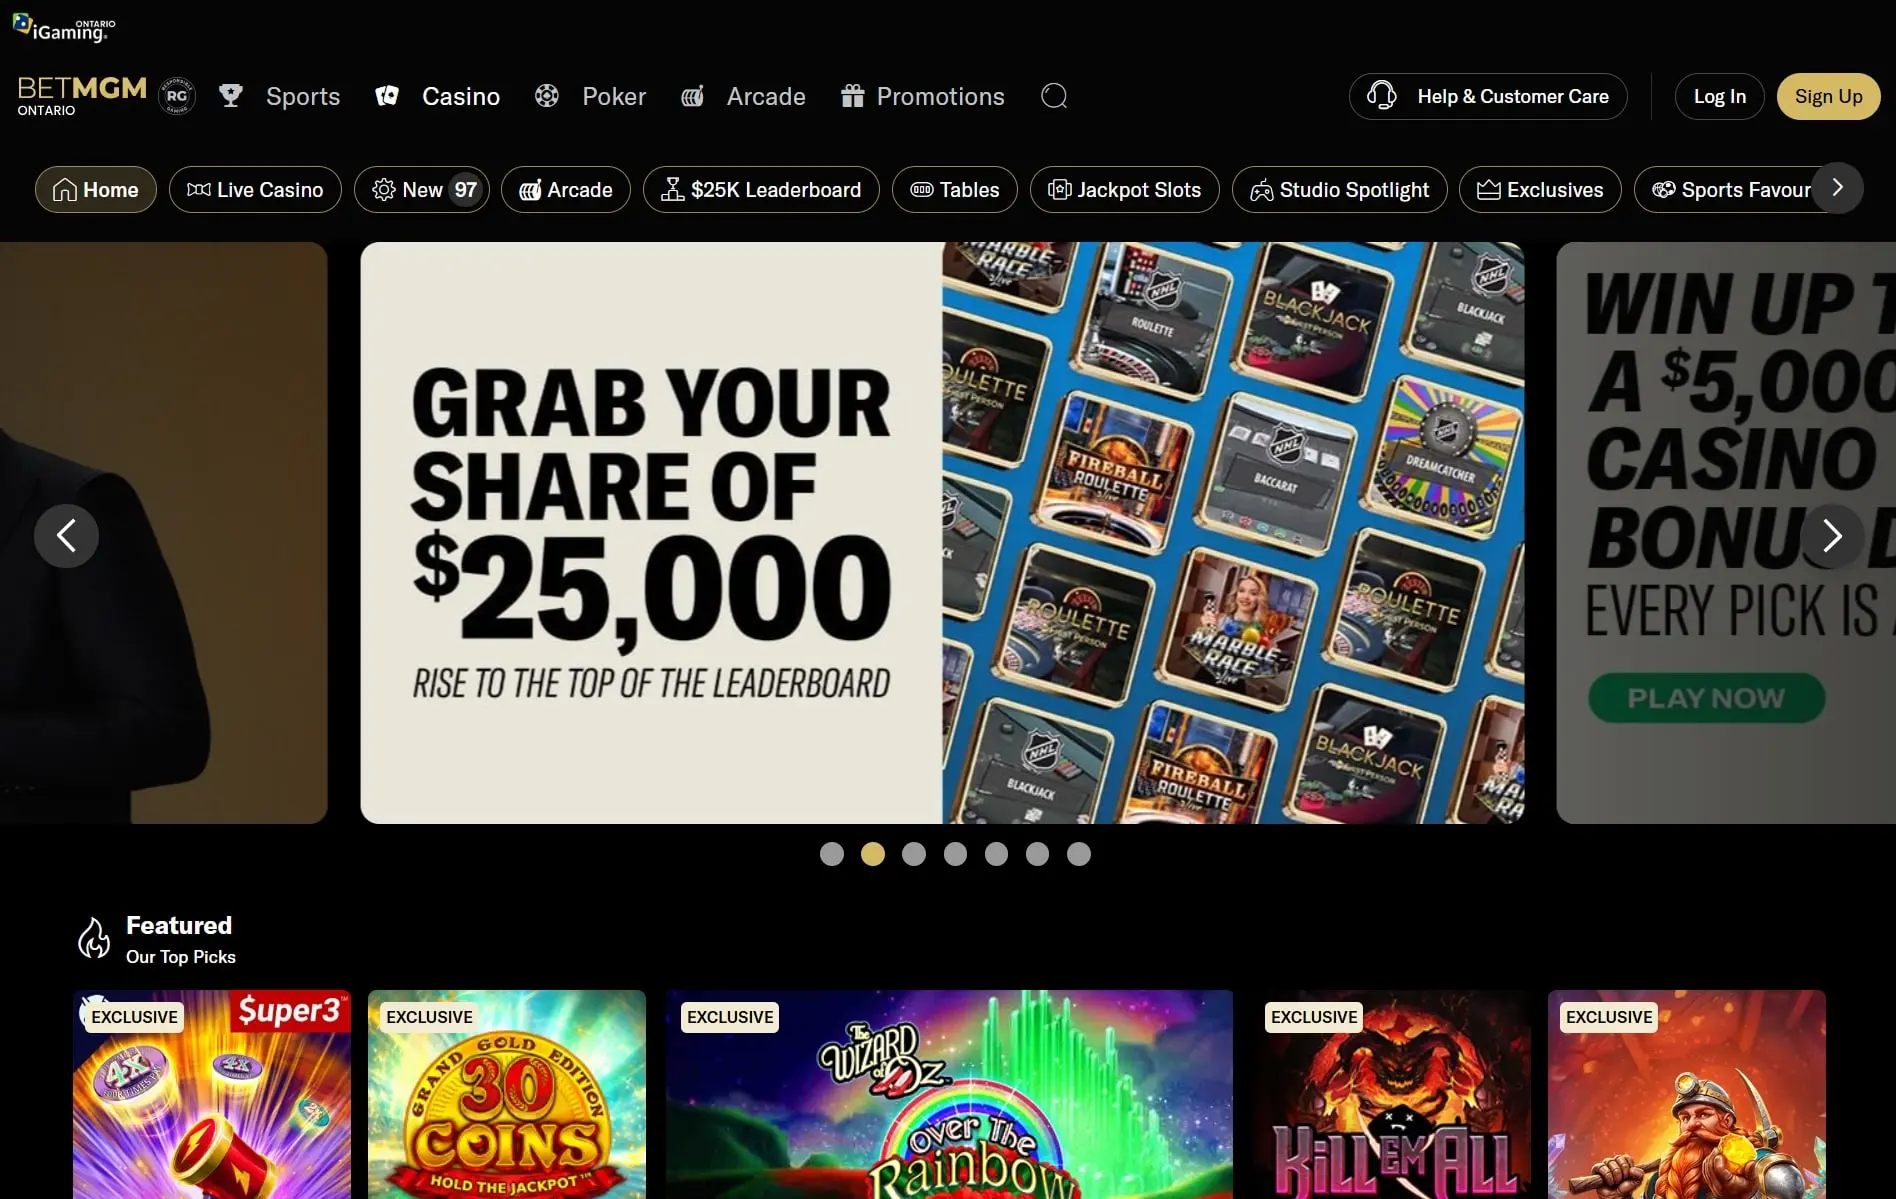Click the Promotions gift icon
1896x1199 pixels.
852,96
